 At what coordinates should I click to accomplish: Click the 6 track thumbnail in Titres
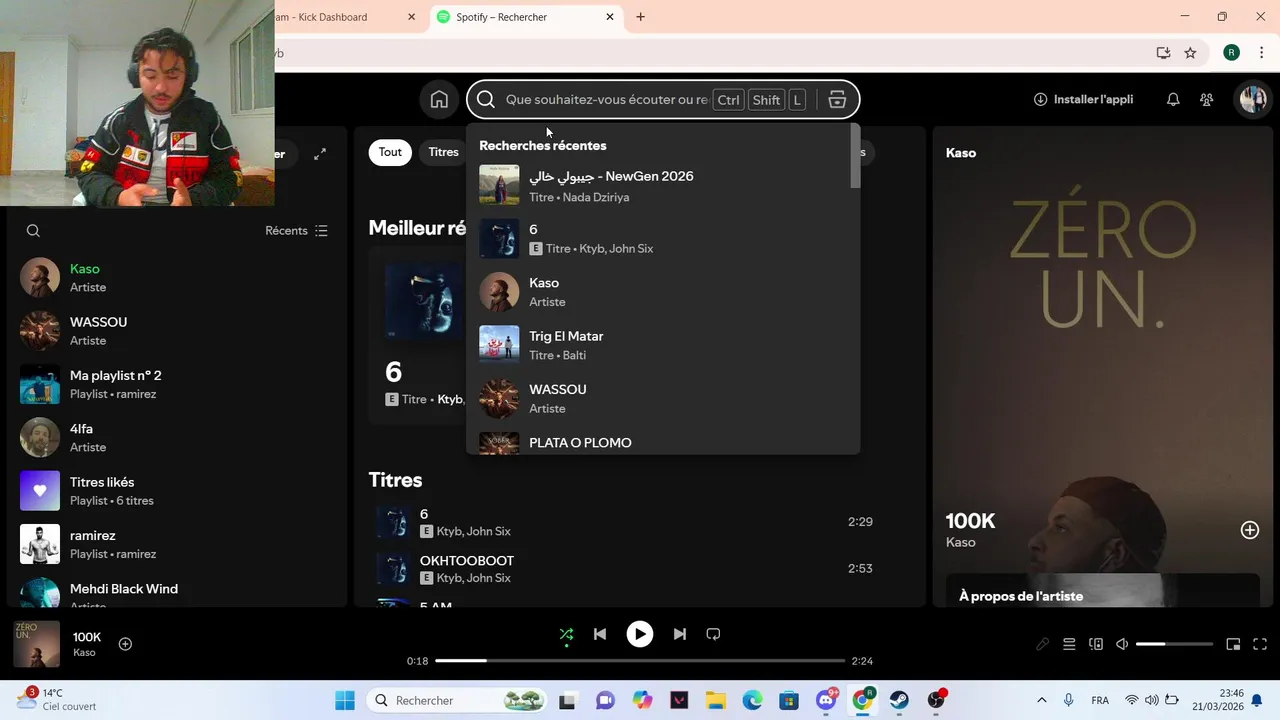(x=394, y=522)
